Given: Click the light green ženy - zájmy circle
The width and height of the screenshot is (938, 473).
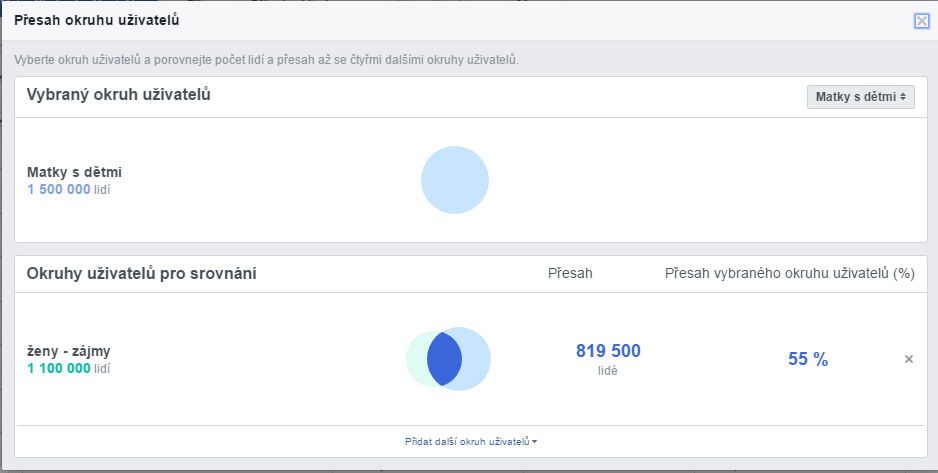Looking at the screenshot, I should (x=416, y=359).
